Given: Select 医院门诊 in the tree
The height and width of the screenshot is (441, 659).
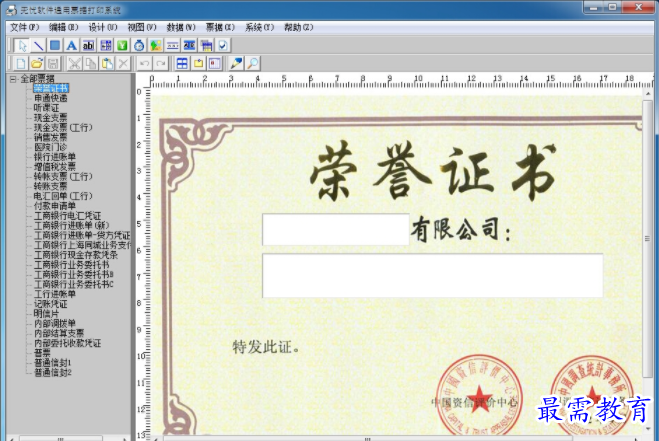Looking at the screenshot, I should click(50, 147).
